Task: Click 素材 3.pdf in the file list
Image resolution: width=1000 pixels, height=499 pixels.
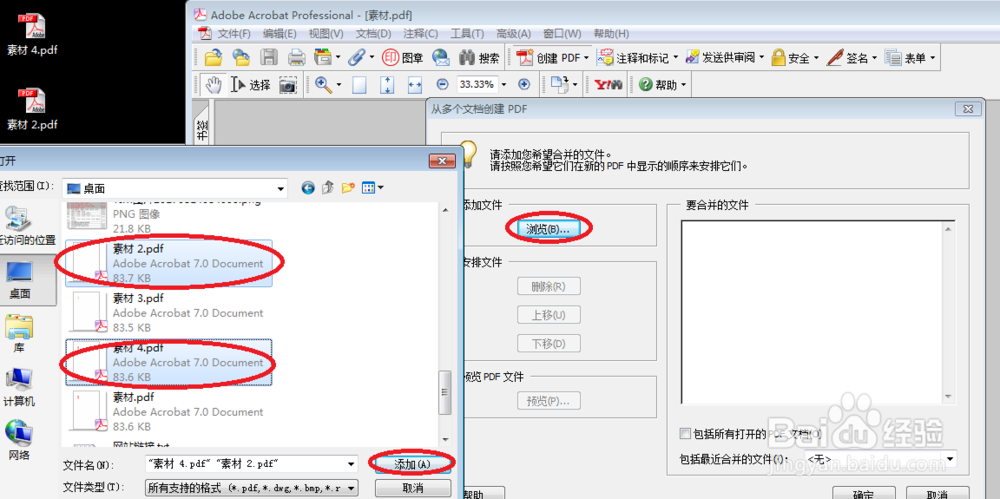Action: point(170,313)
